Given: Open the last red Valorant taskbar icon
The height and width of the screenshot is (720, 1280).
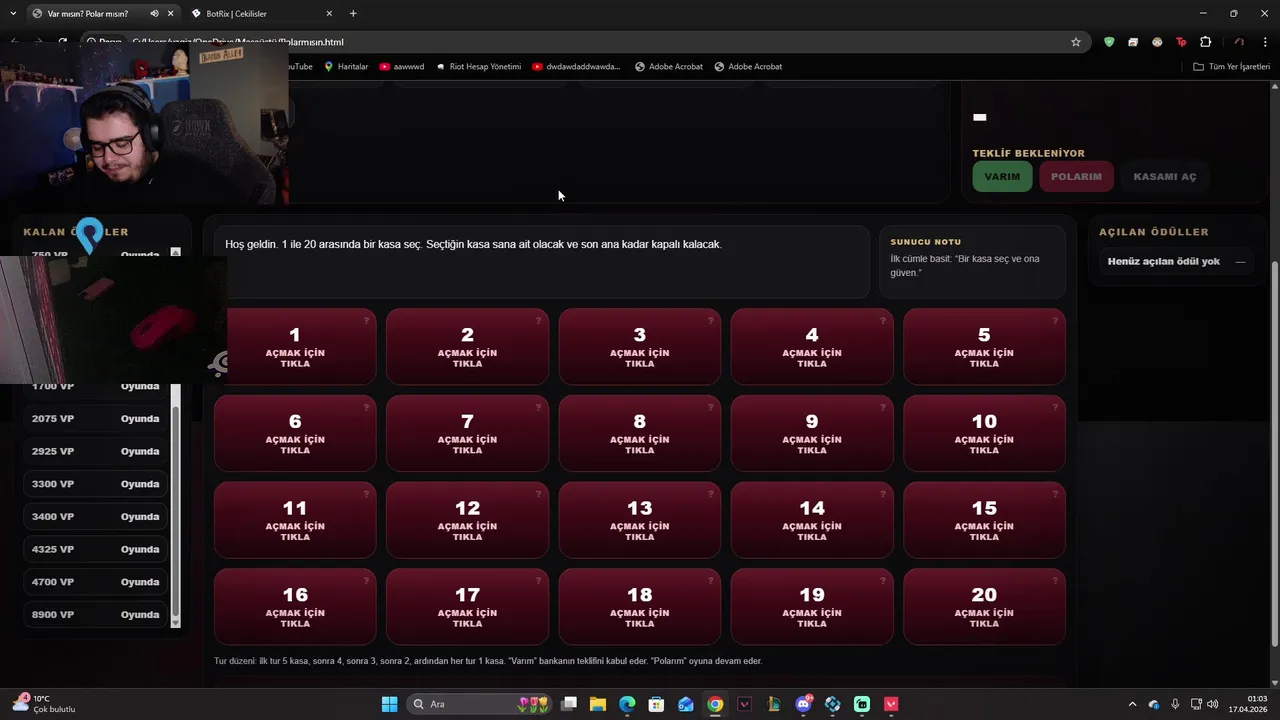Looking at the screenshot, I should click(891, 704).
